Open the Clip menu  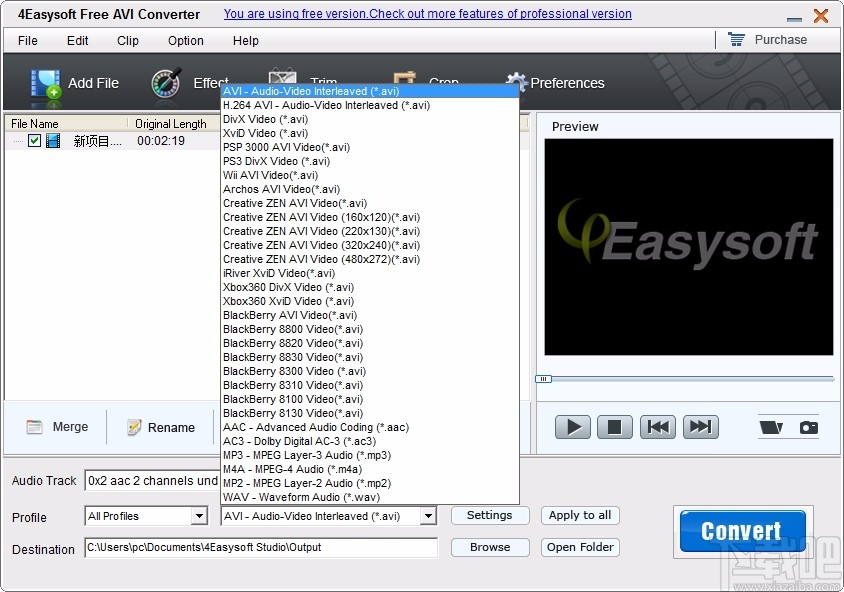click(127, 41)
